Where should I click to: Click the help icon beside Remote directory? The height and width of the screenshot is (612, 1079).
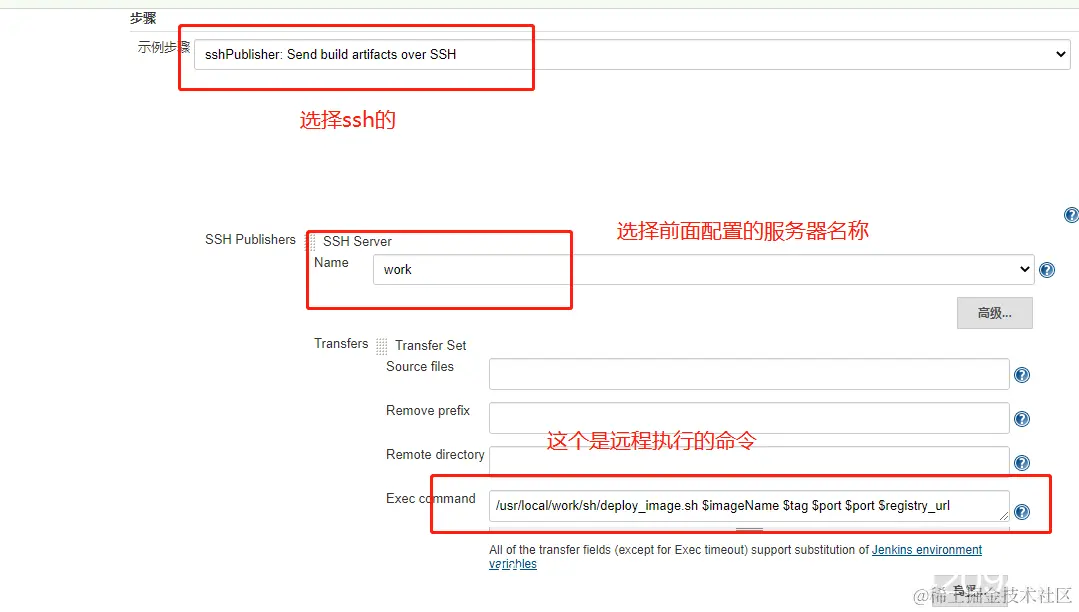pos(1022,463)
